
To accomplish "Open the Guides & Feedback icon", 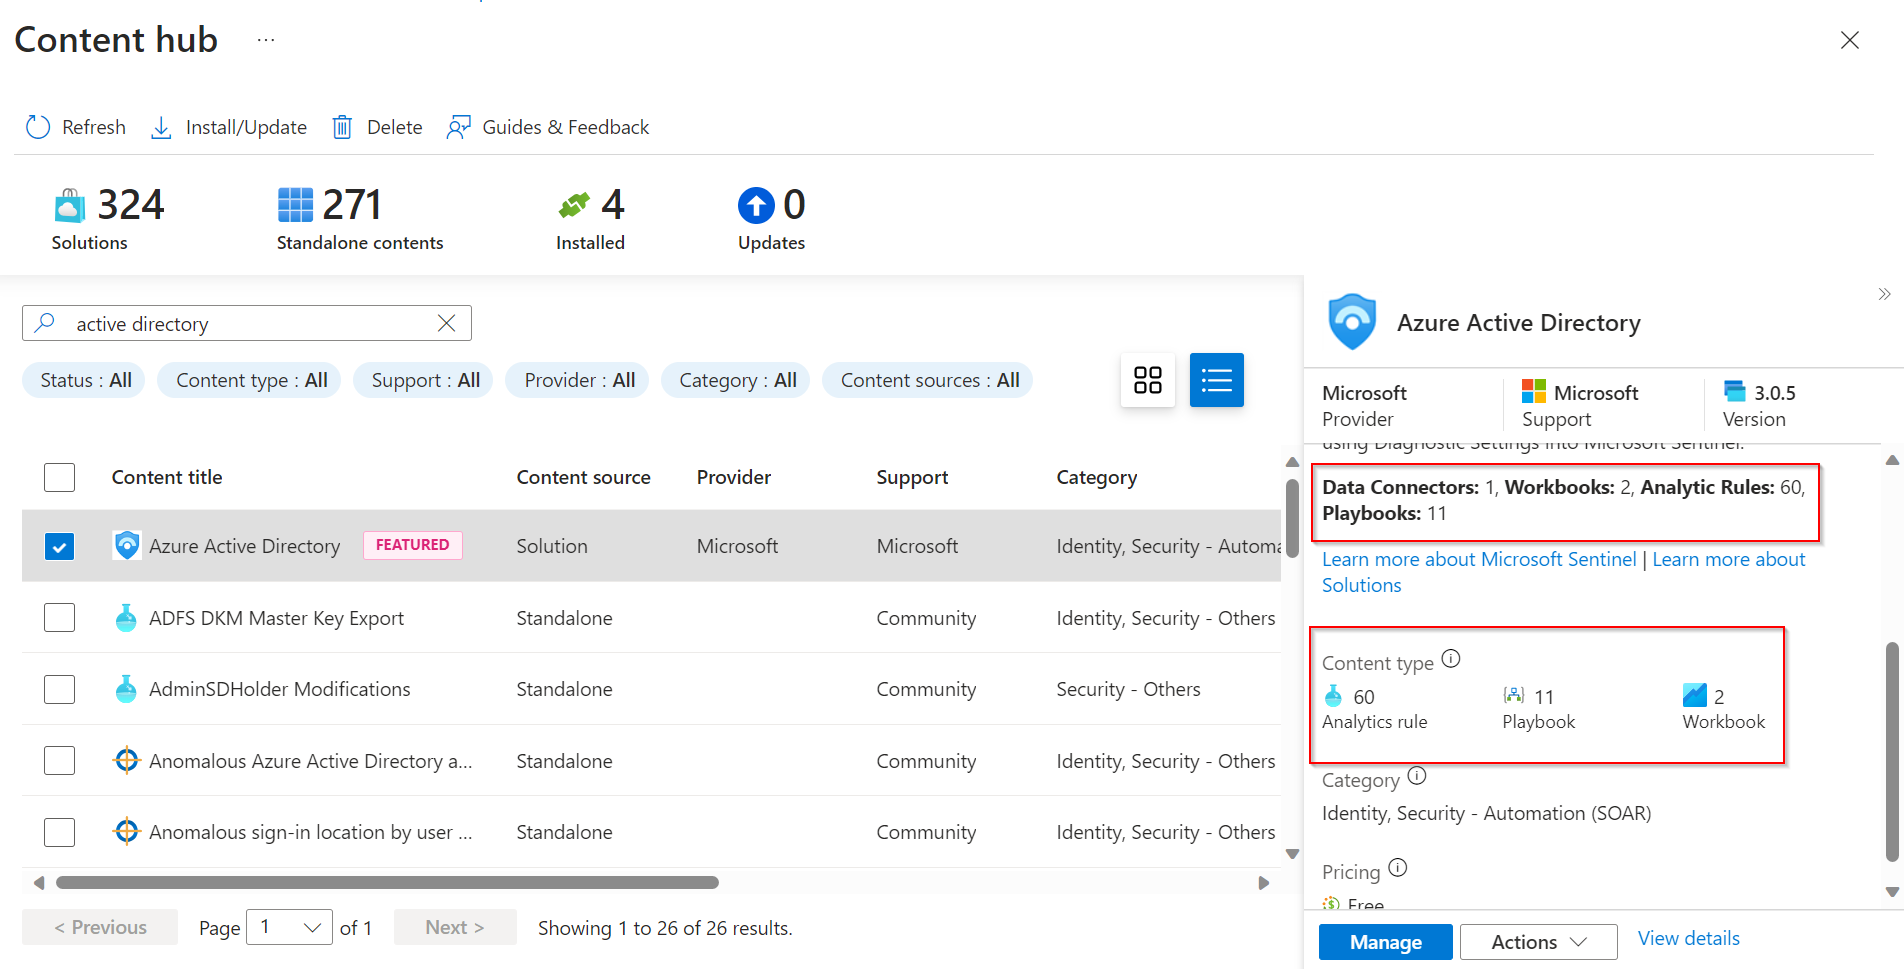I will (458, 127).
